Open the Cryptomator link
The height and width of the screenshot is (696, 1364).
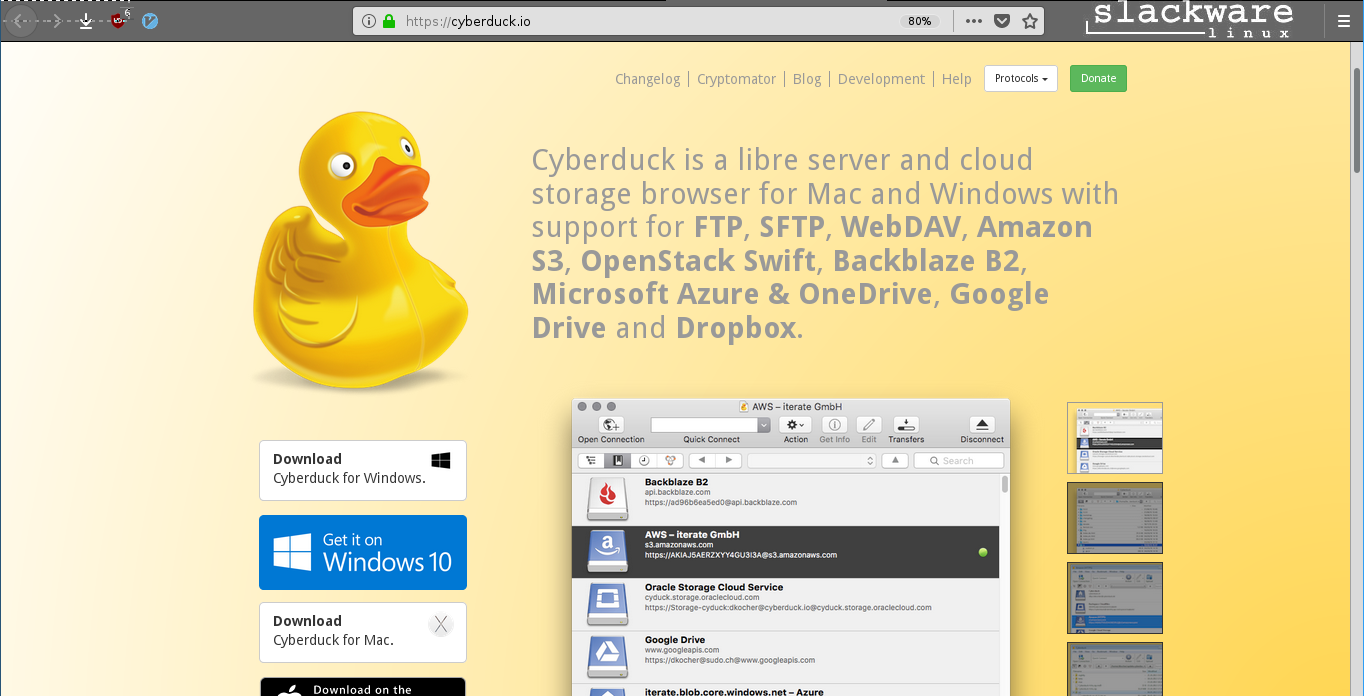(736, 79)
